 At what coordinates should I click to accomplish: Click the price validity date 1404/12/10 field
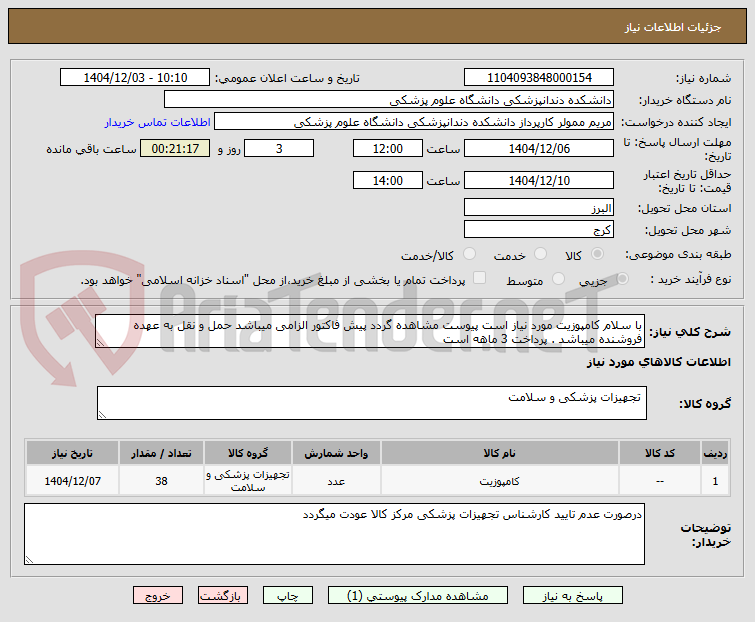coord(539,180)
